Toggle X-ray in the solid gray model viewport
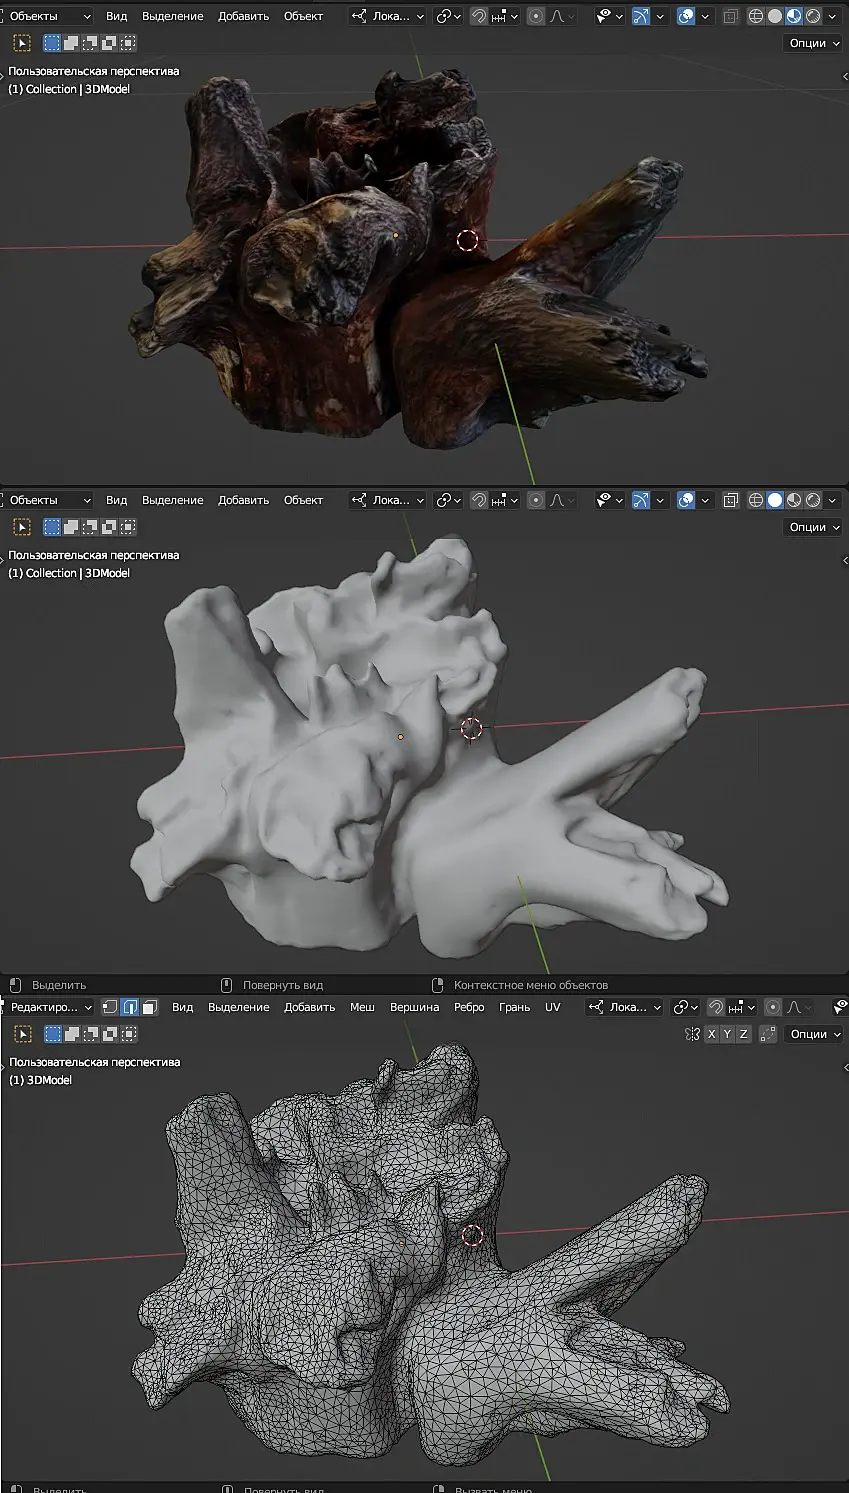This screenshot has width=849, height=1493. [731, 500]
